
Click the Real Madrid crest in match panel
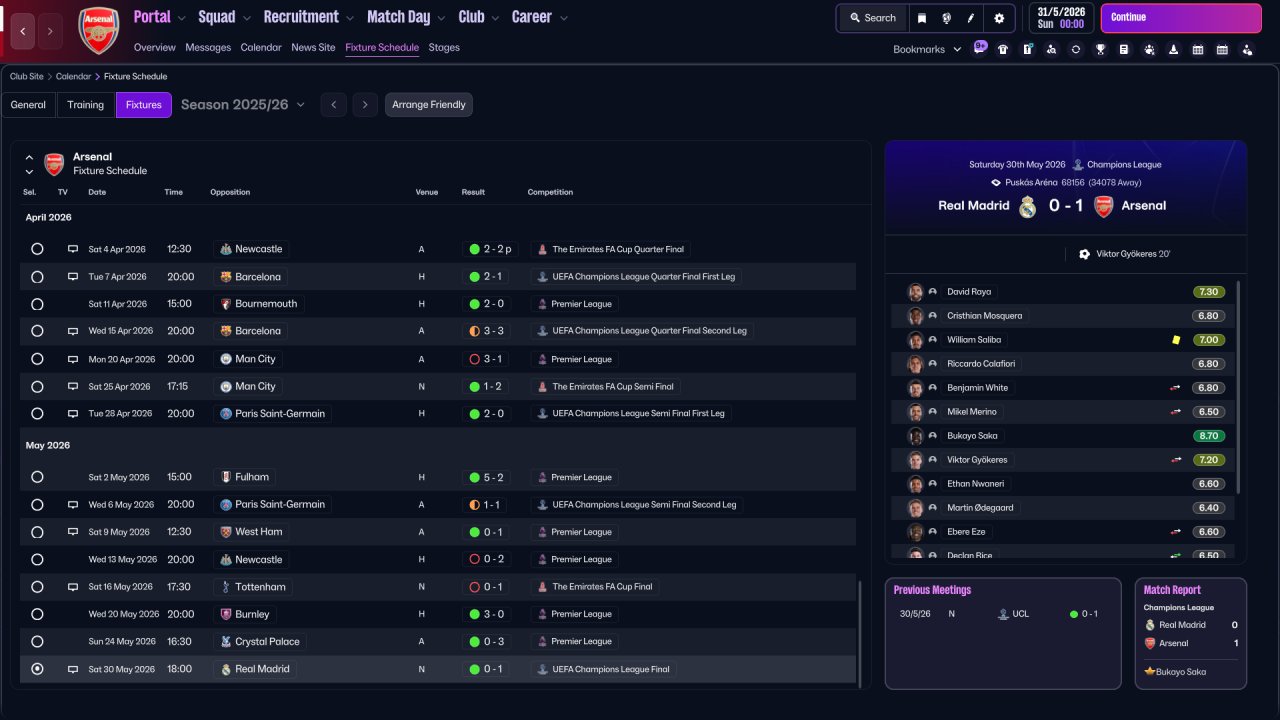coord(1028,207)
